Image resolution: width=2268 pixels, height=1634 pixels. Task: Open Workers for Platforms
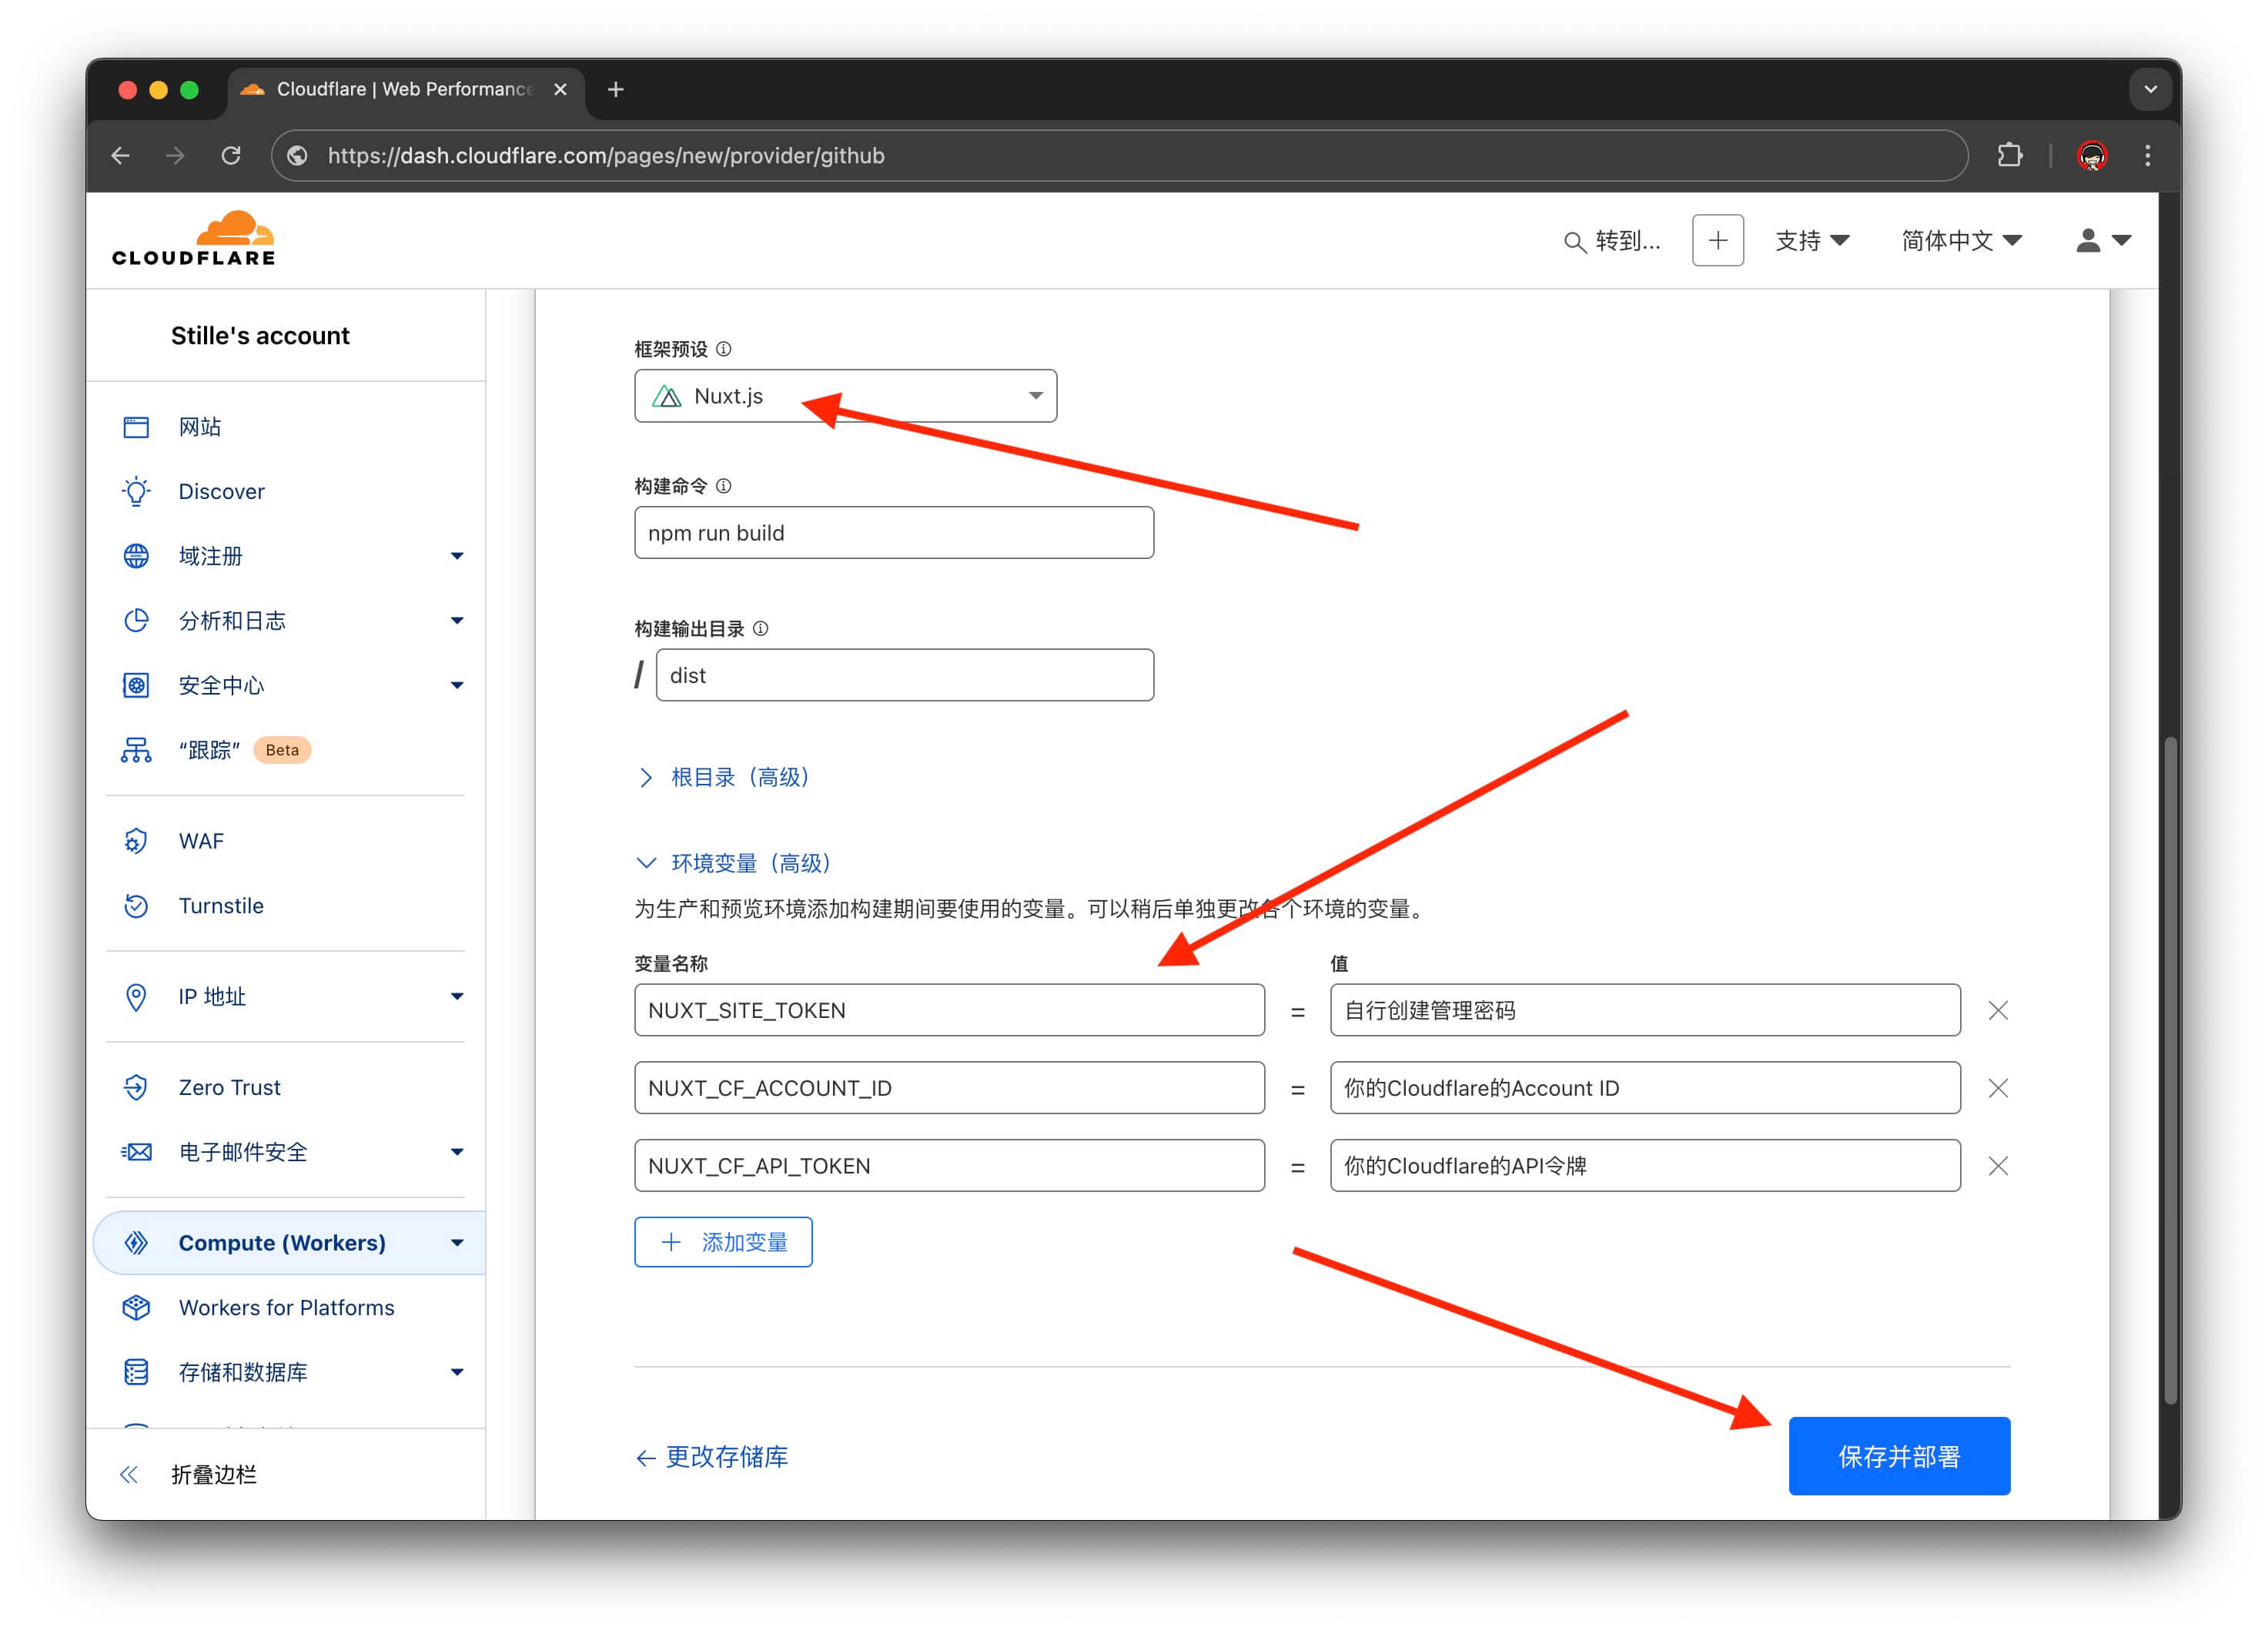[x=286, y=1308]
